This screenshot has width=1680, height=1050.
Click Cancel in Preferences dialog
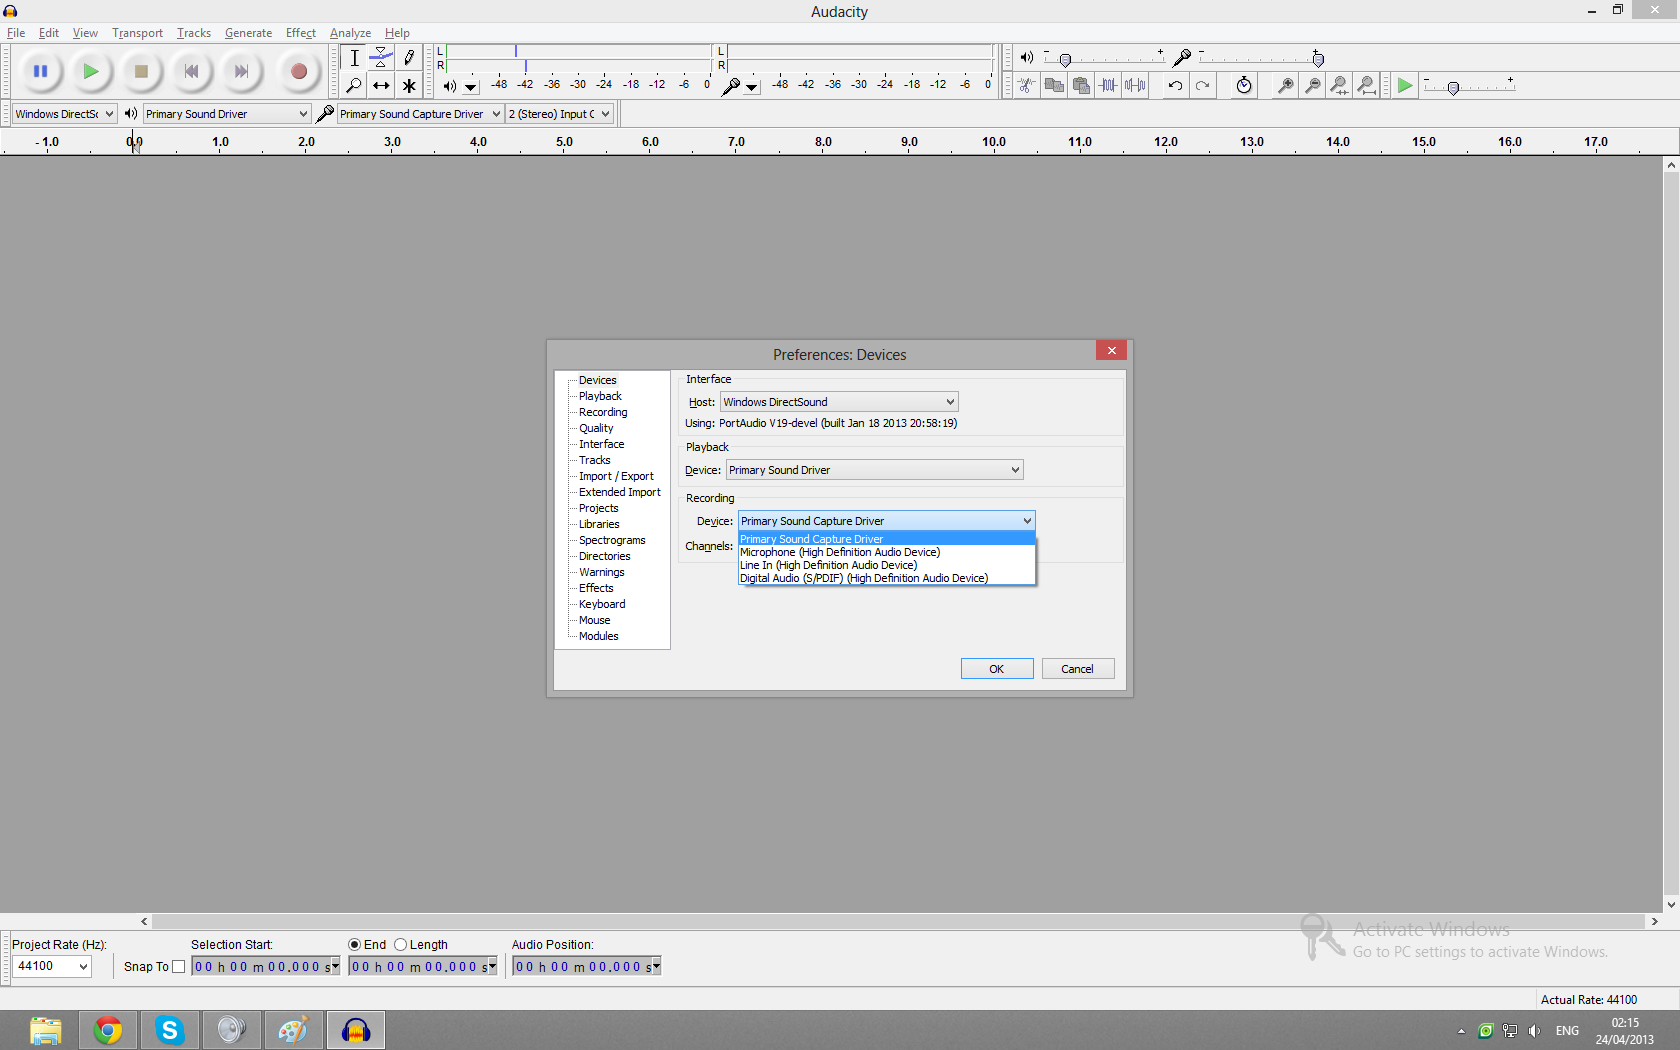[1077, 669]
